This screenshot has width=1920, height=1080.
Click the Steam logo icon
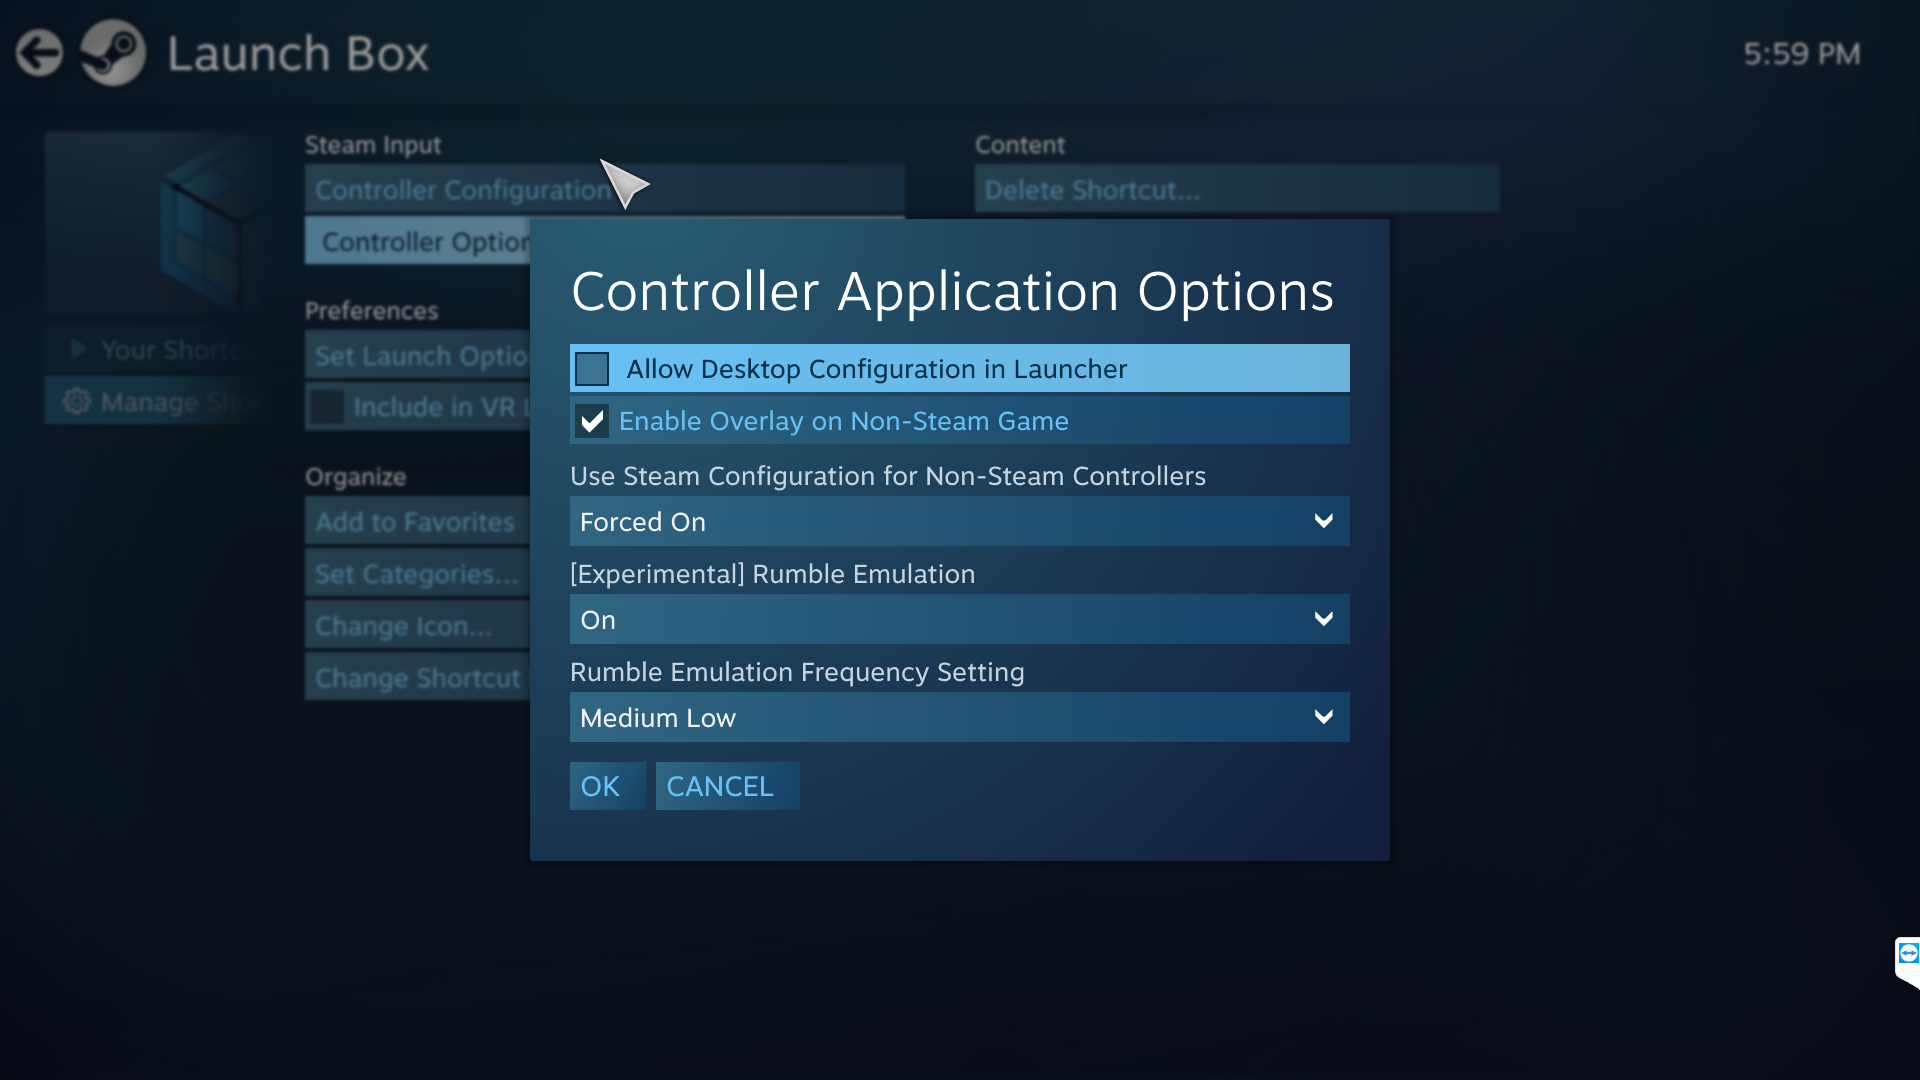[x=113, y=53]
